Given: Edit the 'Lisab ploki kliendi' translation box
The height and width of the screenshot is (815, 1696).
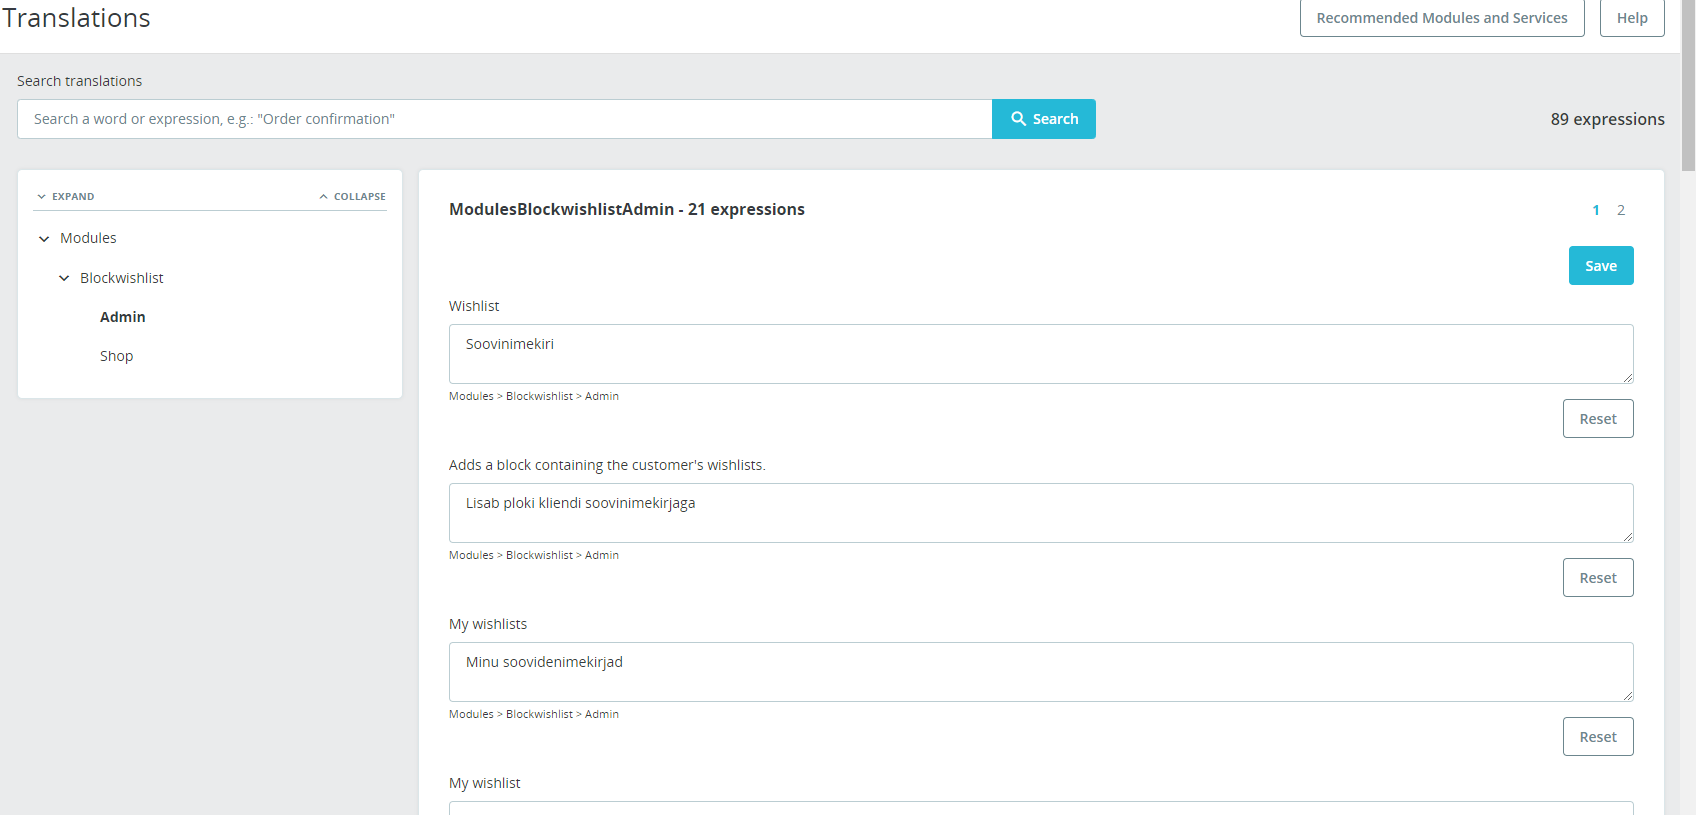Looking at the screenshot, I should [x=1041, y=513].
